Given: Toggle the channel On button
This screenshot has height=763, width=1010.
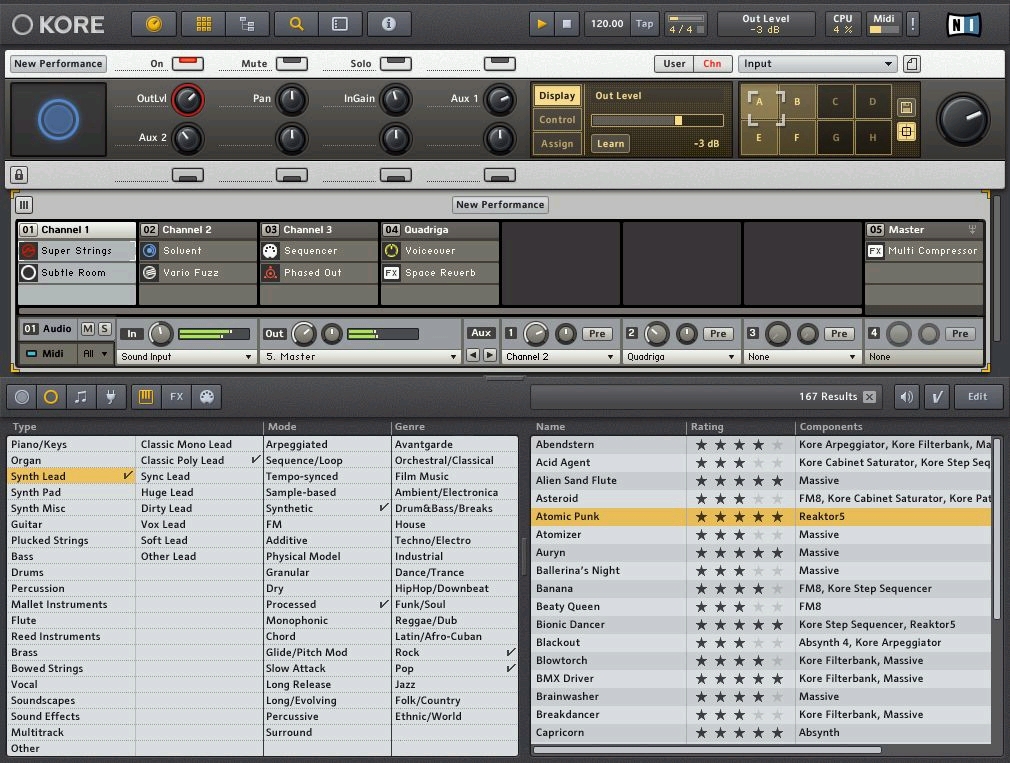Looking at the screenshot, I should tap(187, 62).
